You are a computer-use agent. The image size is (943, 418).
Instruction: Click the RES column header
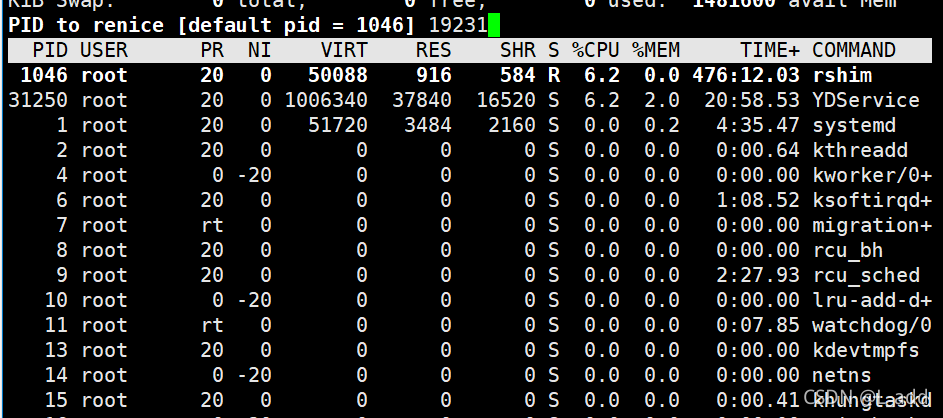(x=434, y=50)
